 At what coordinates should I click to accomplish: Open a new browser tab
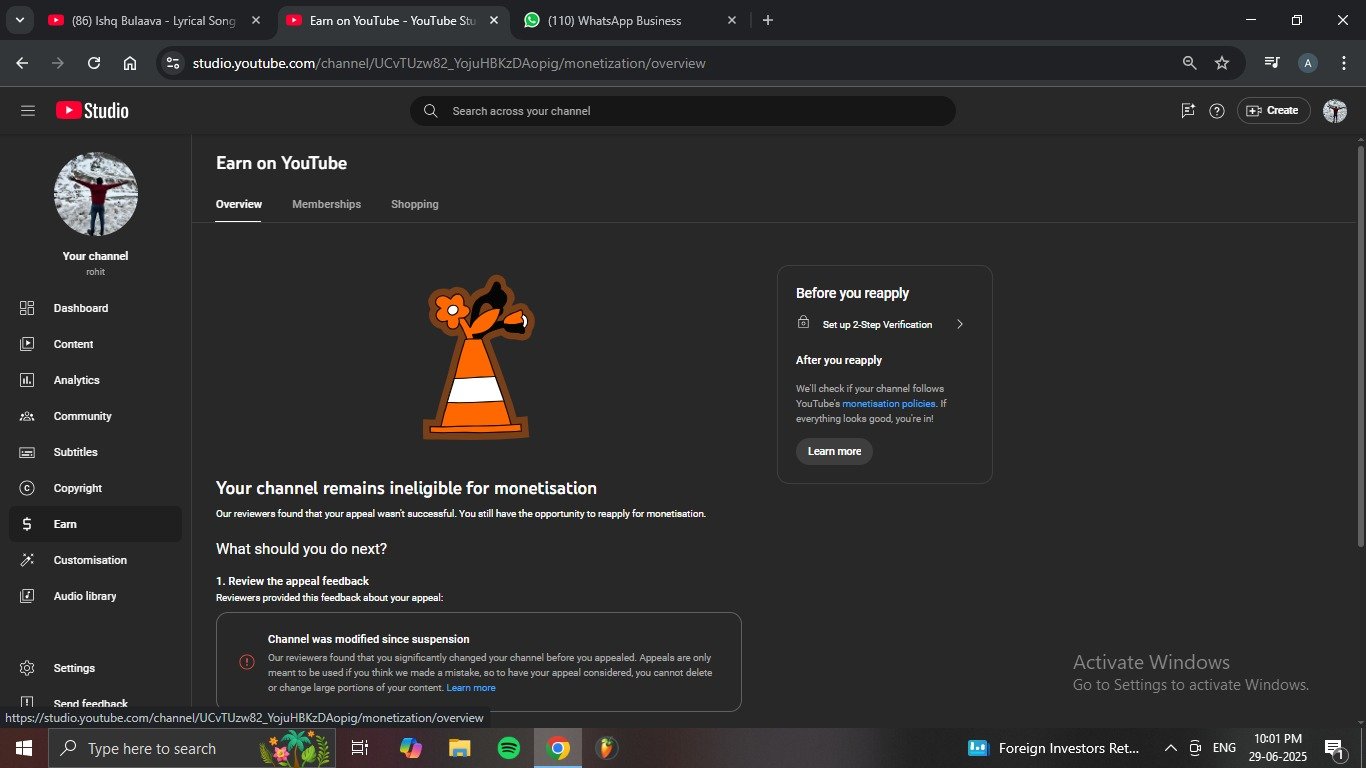[x=768, y=20]
